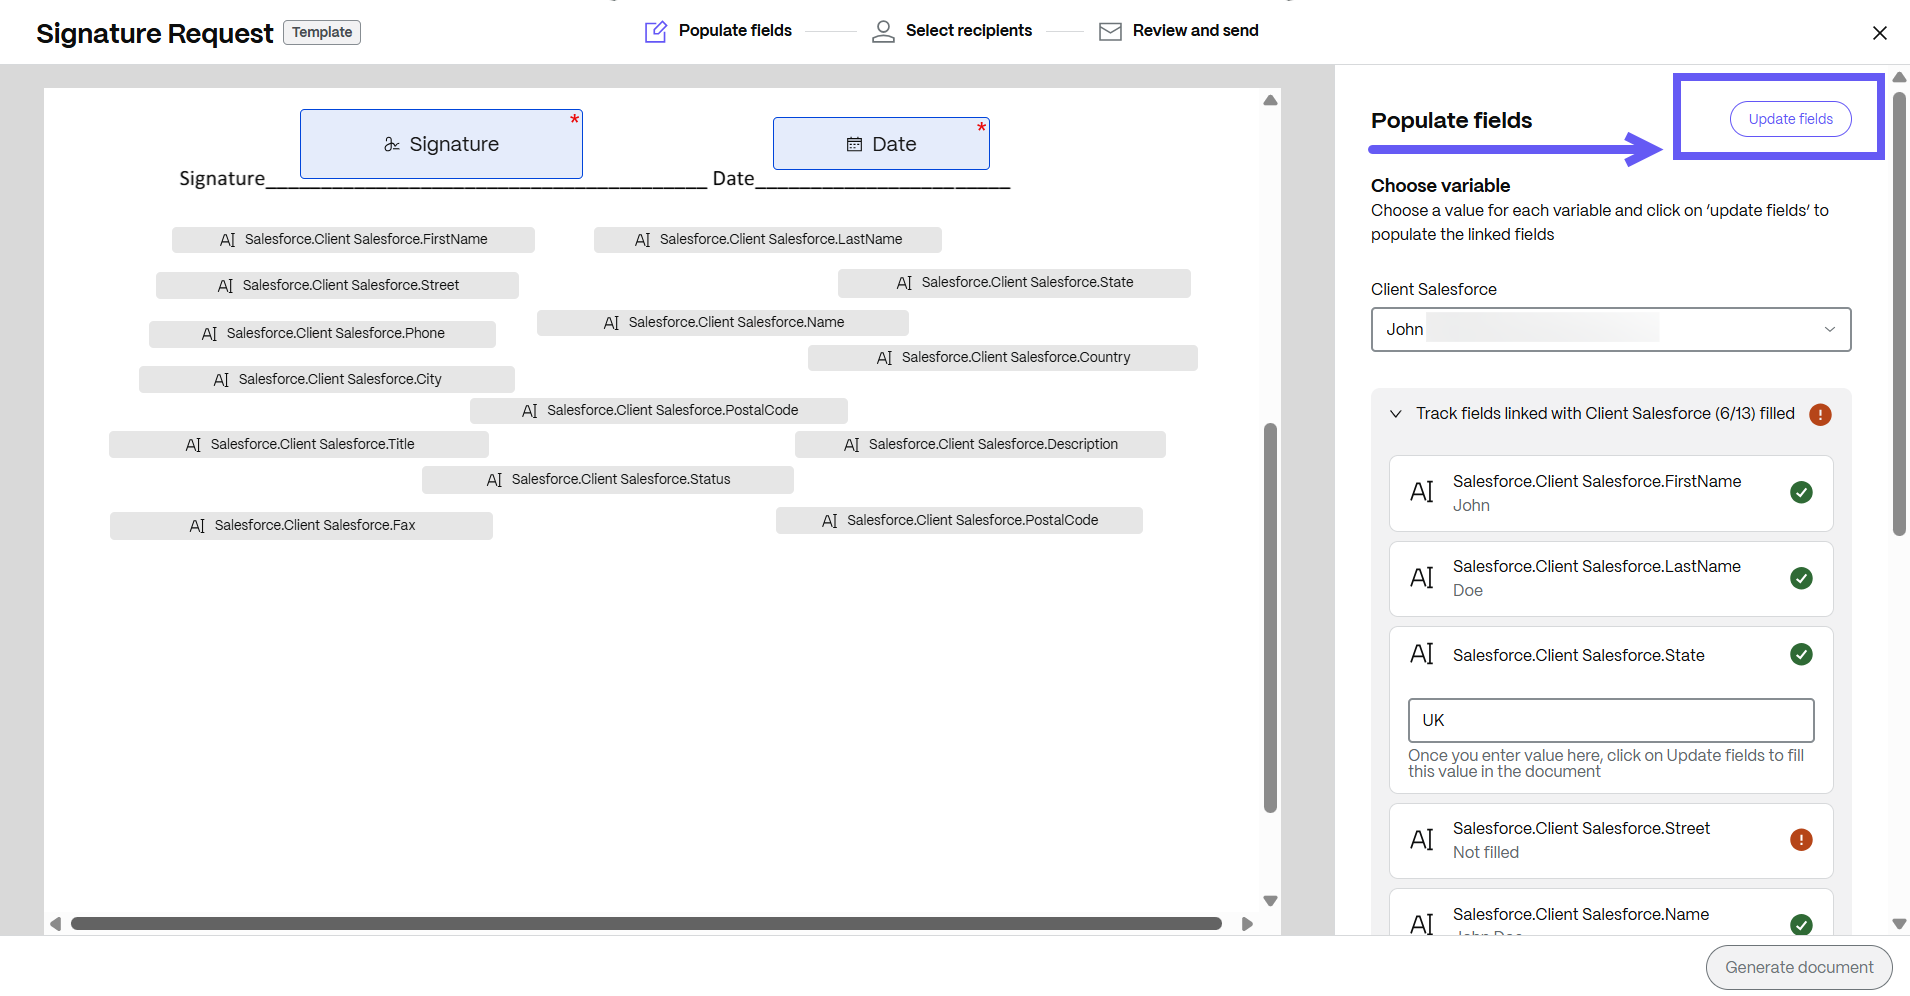Click the red warning icon on the Street card
The height and width of the screenshot is (996, 1910).
click(1801, 840)
